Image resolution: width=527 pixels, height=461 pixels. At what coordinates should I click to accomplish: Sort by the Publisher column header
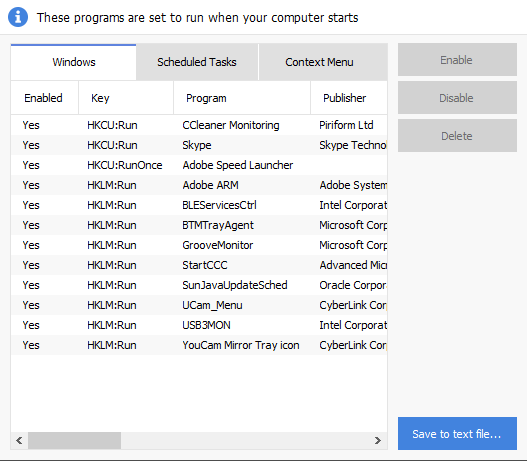[349, 98]
